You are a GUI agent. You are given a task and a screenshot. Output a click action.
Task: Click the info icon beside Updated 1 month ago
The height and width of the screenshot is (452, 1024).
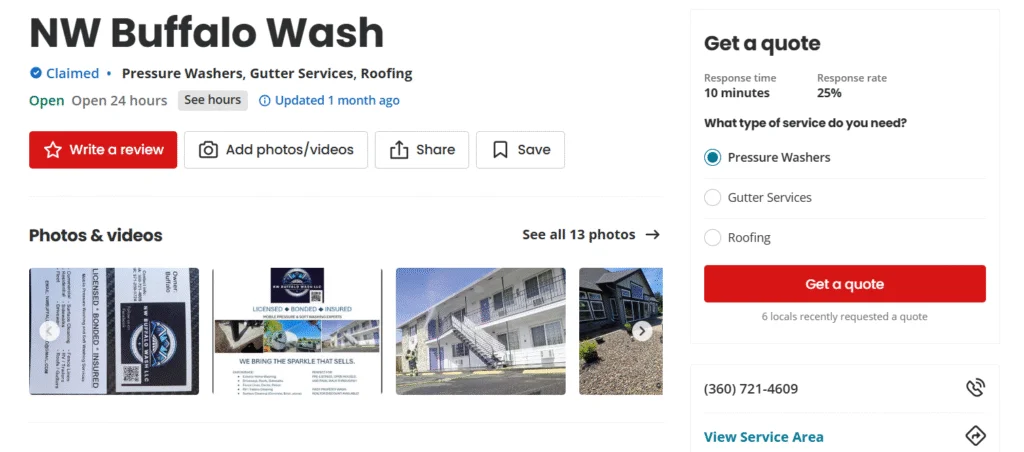(x=264, y=101)
